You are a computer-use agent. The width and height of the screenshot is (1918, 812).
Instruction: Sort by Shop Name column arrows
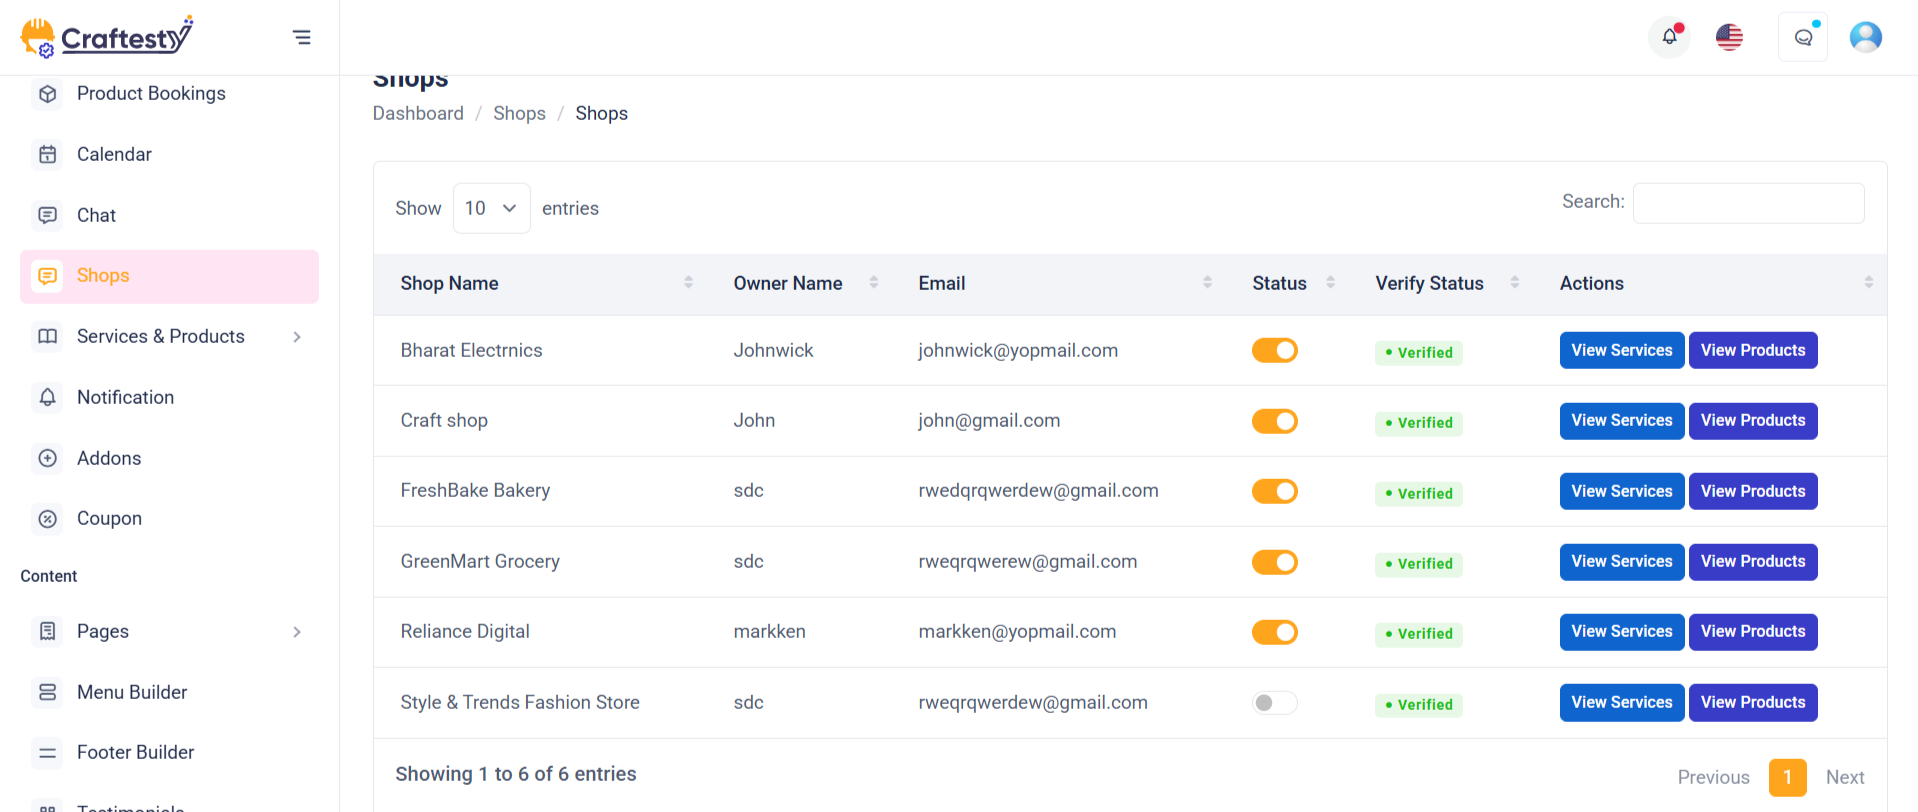tap(688, 283)
